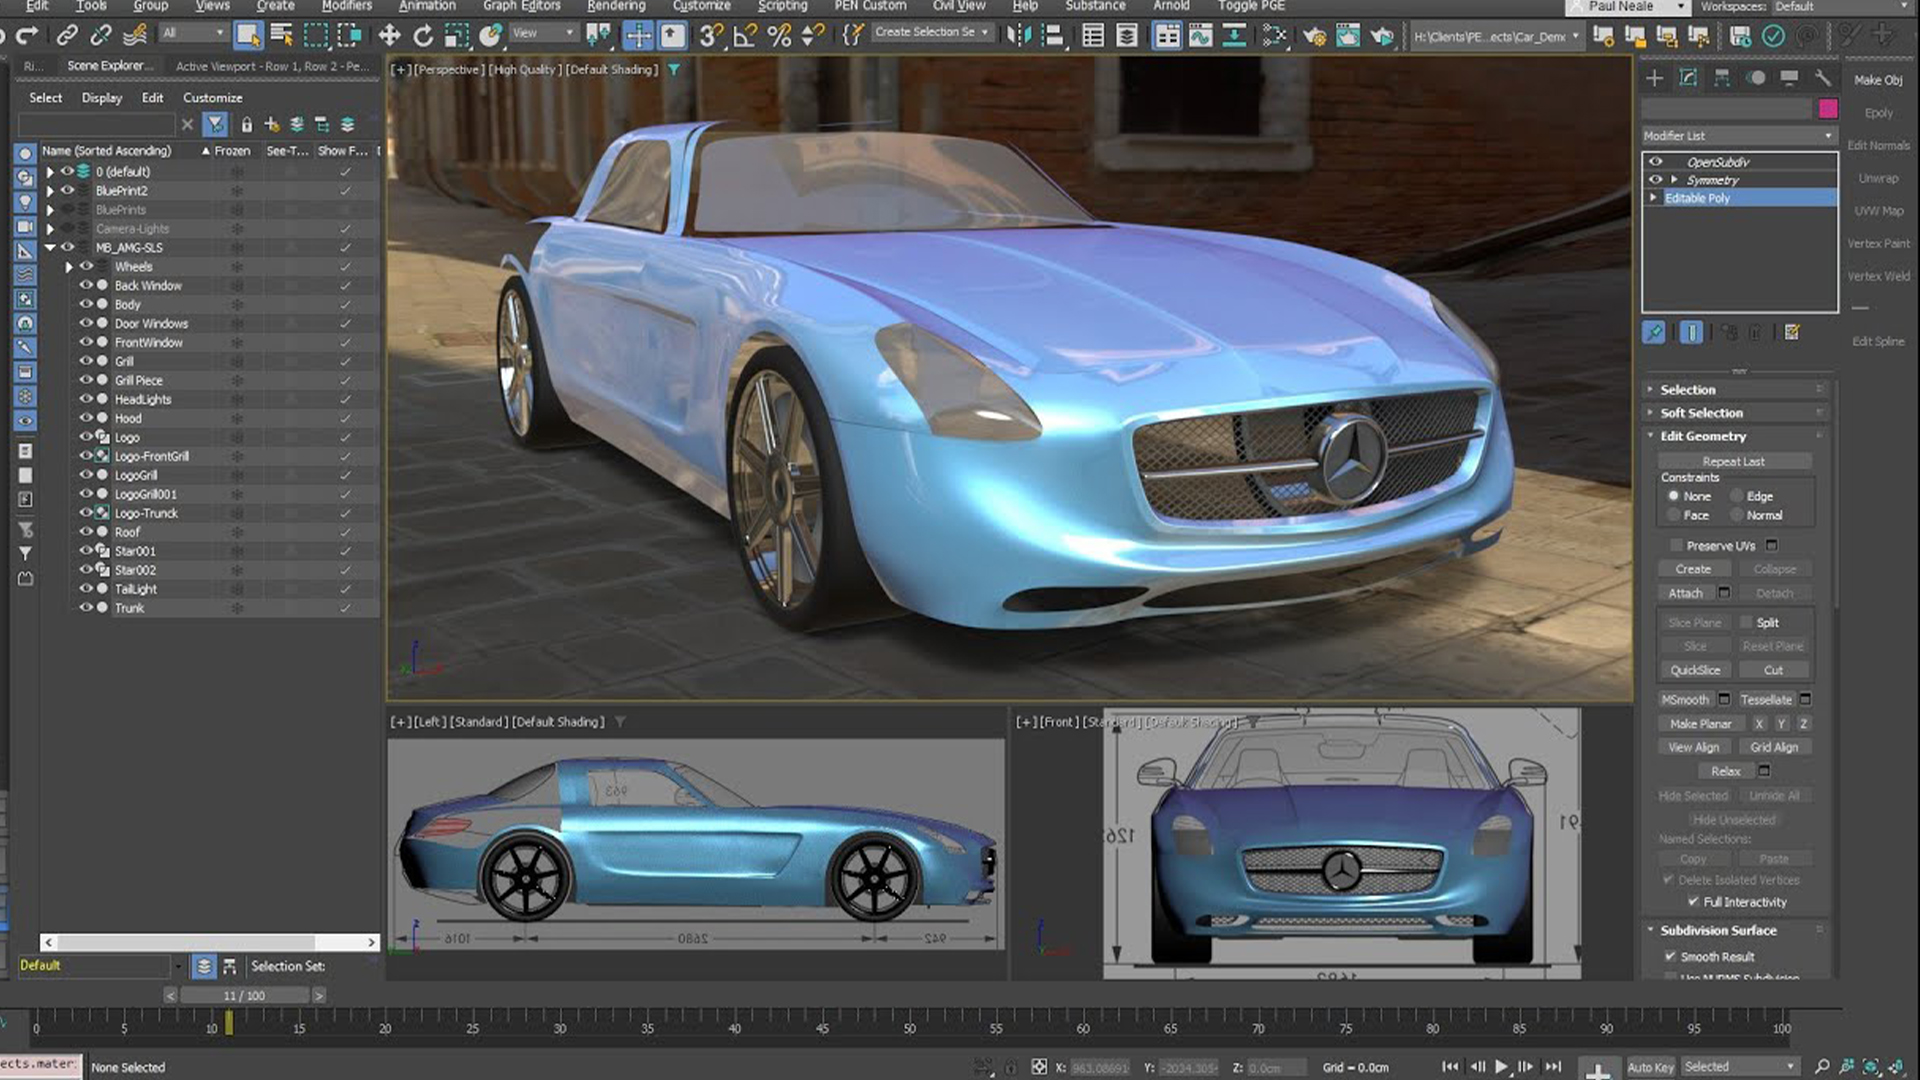Select the Rotate tool
This screenshot has width=1920, height=1080.
423,36
